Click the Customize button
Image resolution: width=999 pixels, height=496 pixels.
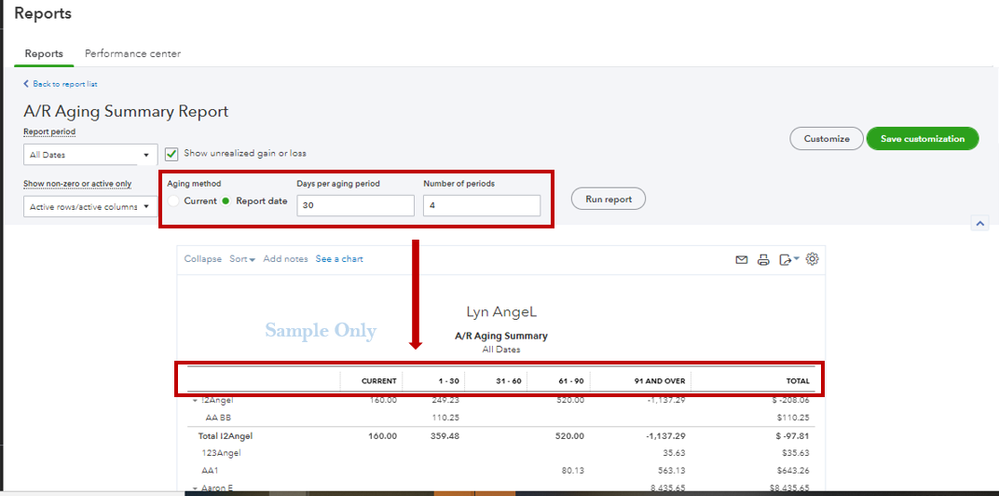pos(826,138)
